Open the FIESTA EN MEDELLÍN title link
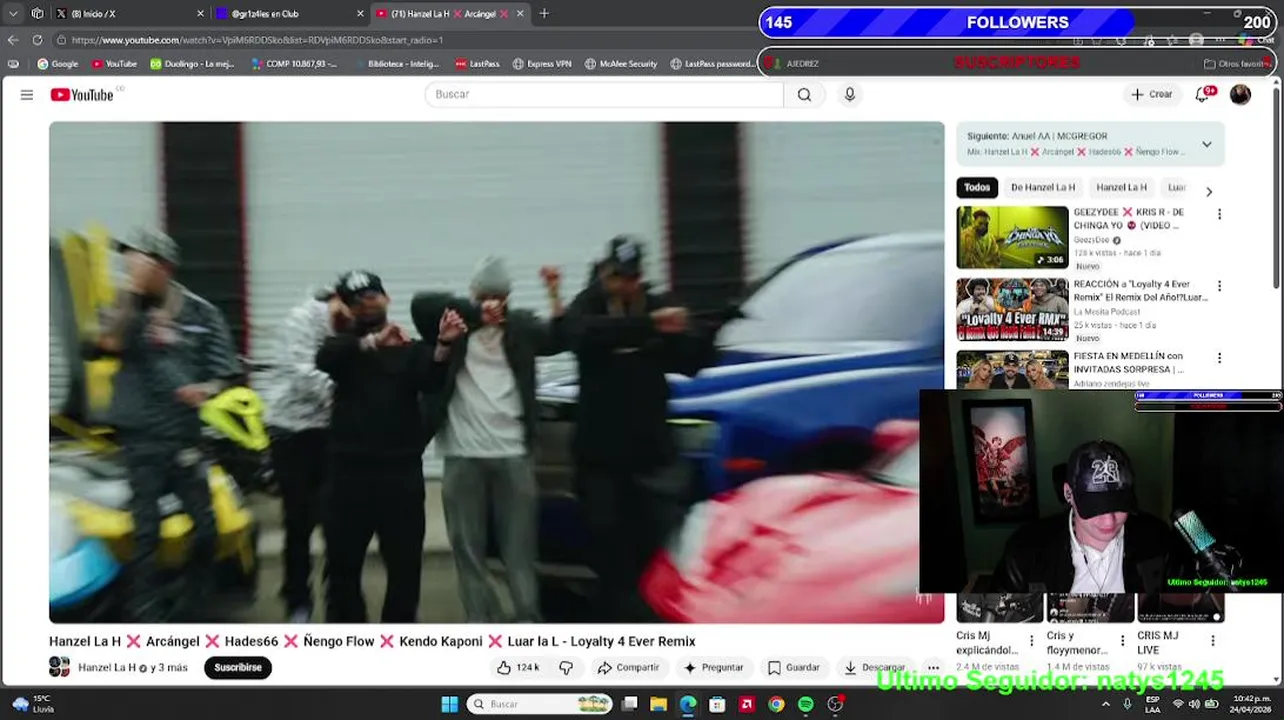This screenshot has width=1284, height=720. click(x=1129, y=362)
